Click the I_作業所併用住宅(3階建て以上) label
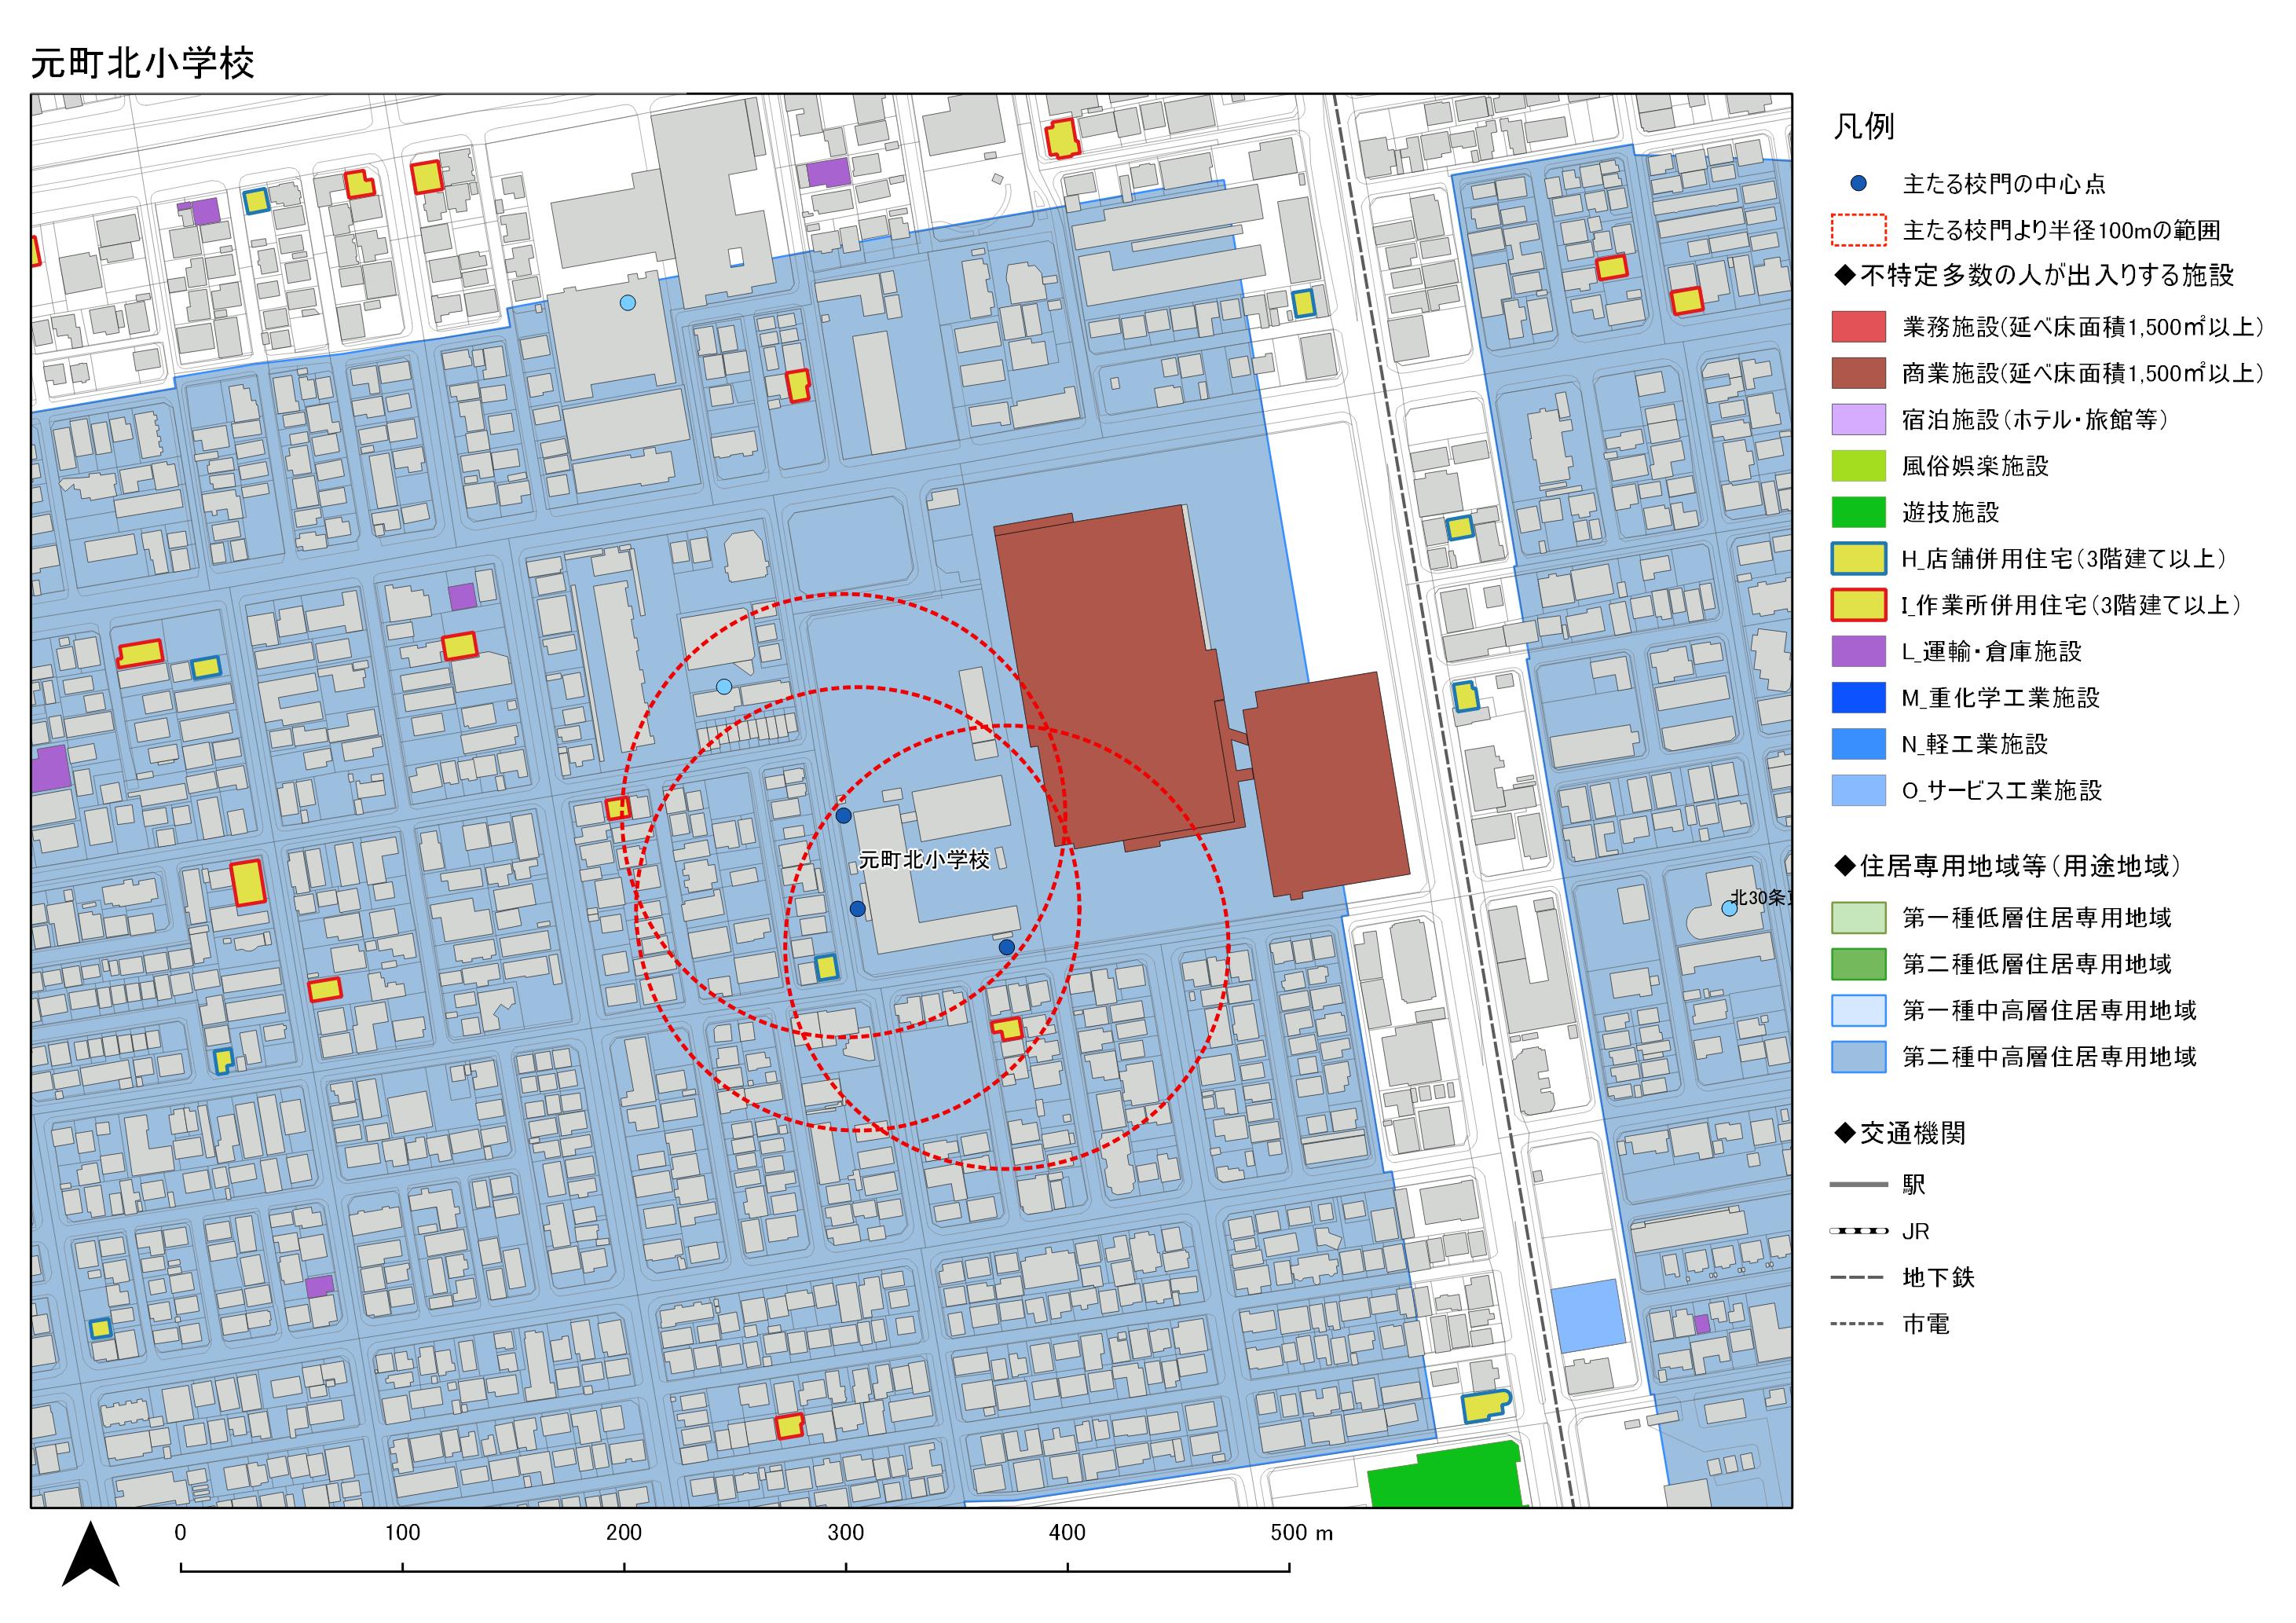 click(x=2071, y=605)
